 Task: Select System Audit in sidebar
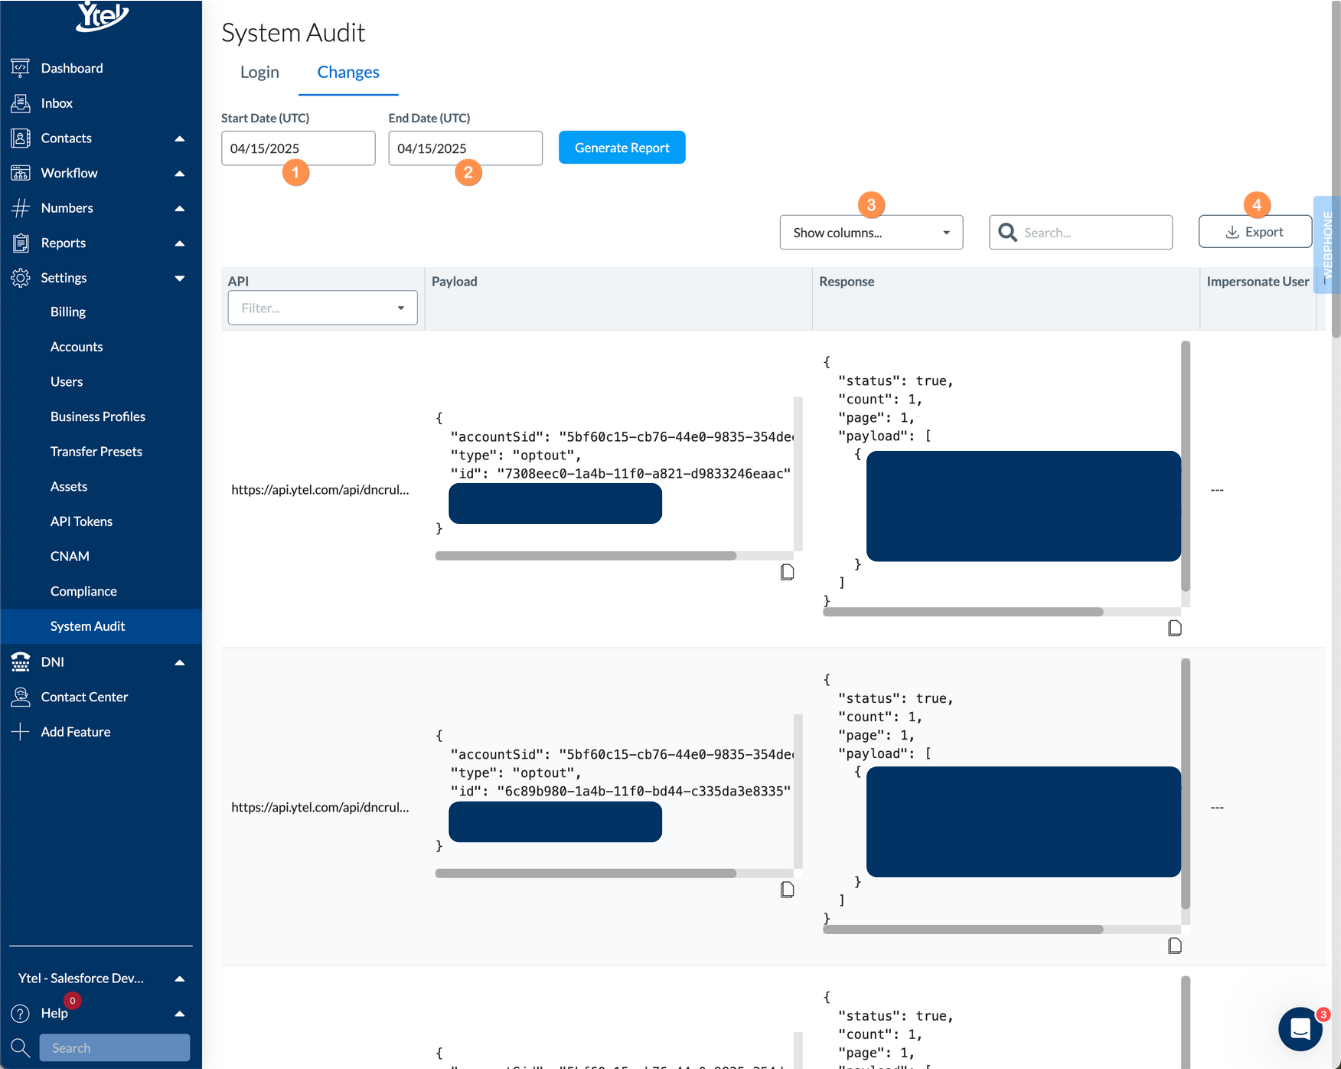pos(101,626)
